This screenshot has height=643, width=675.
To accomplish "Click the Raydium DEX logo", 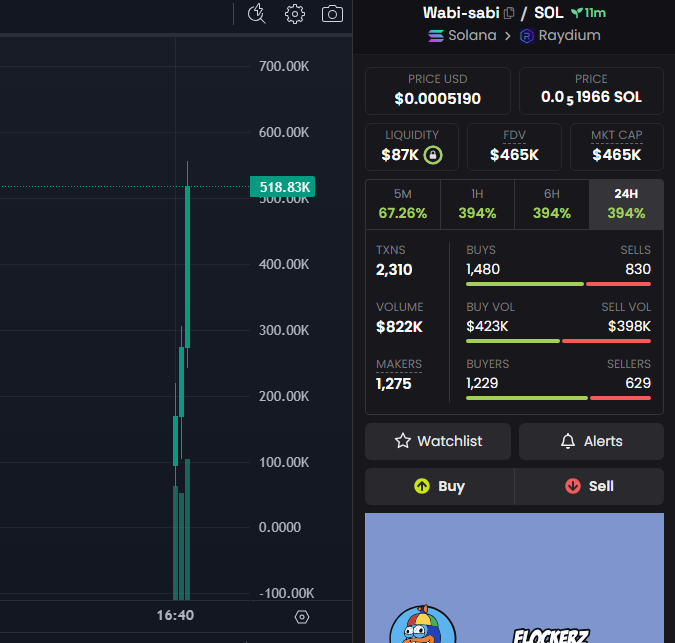I will pyautogui.click(x=526, y=36).
